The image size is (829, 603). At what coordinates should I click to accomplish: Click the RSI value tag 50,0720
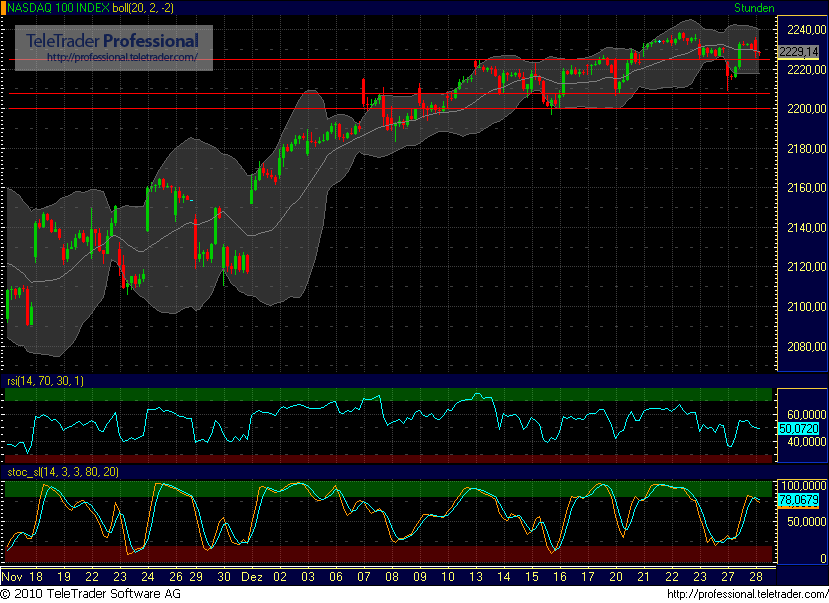(x=797, y=428)
